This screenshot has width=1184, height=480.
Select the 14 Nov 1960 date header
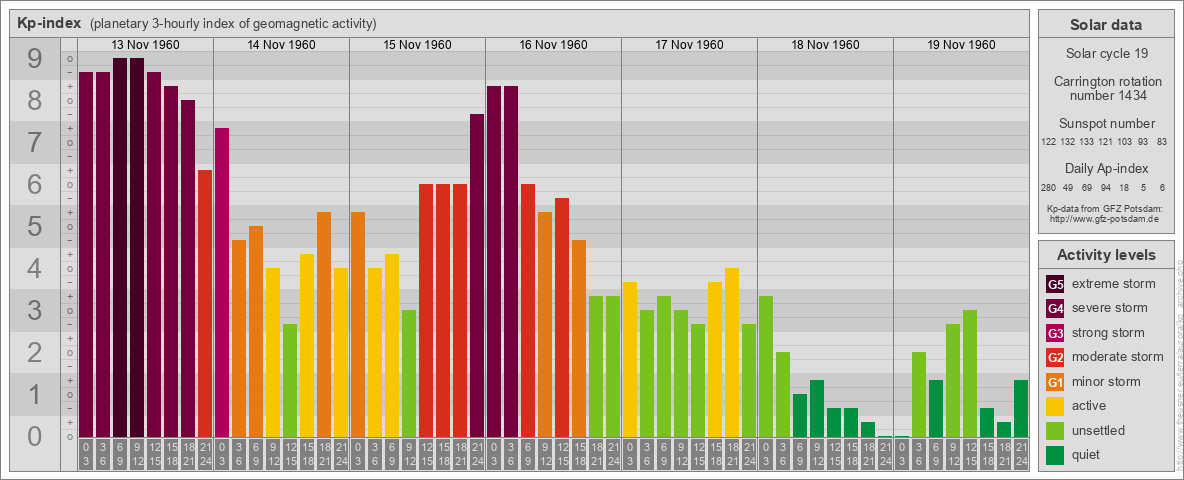pyautogui.click(x=281, y=45)
